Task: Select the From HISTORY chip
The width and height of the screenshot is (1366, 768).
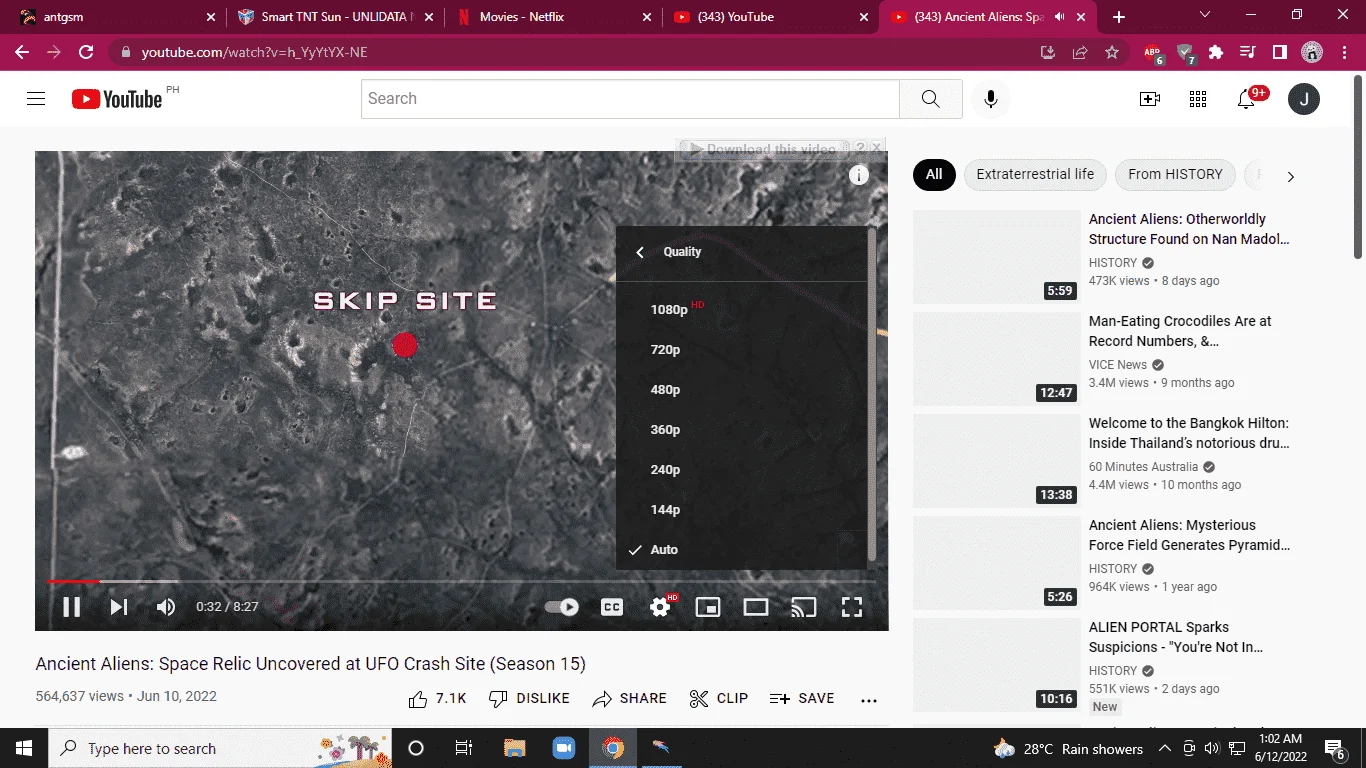Action: pyautogui.click(x=1175, y=174)
